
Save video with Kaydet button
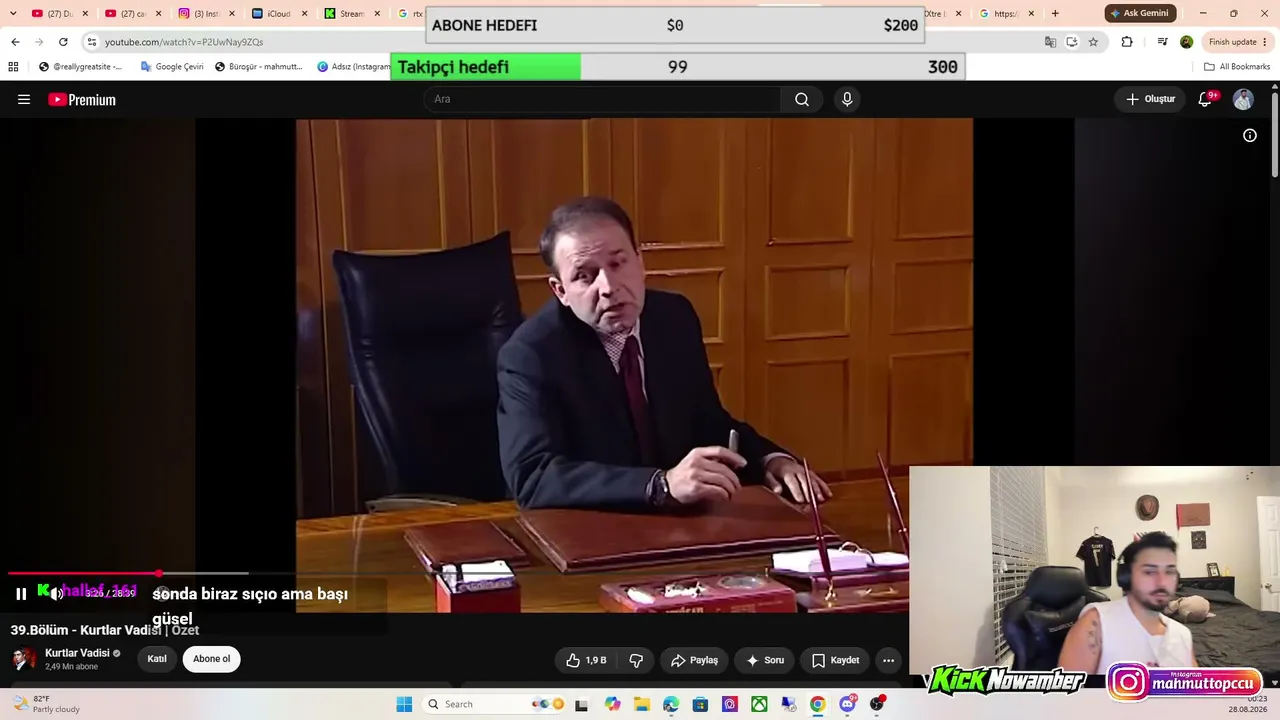tap(835, 660)
